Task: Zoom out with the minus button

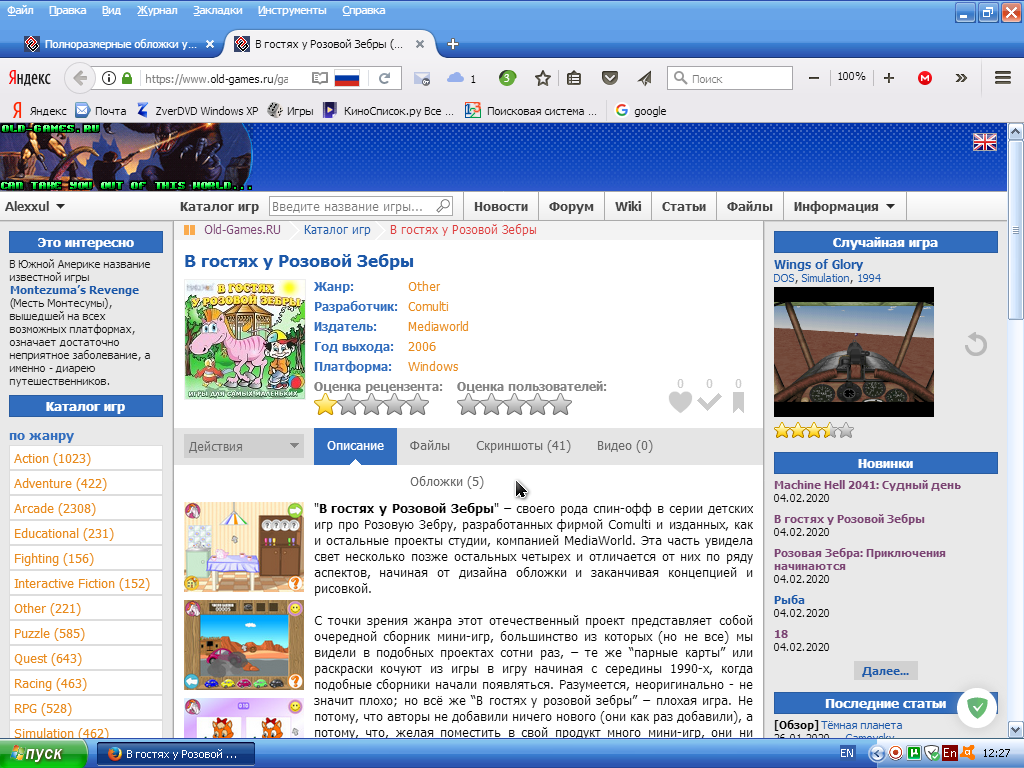Action: (814, 78)
